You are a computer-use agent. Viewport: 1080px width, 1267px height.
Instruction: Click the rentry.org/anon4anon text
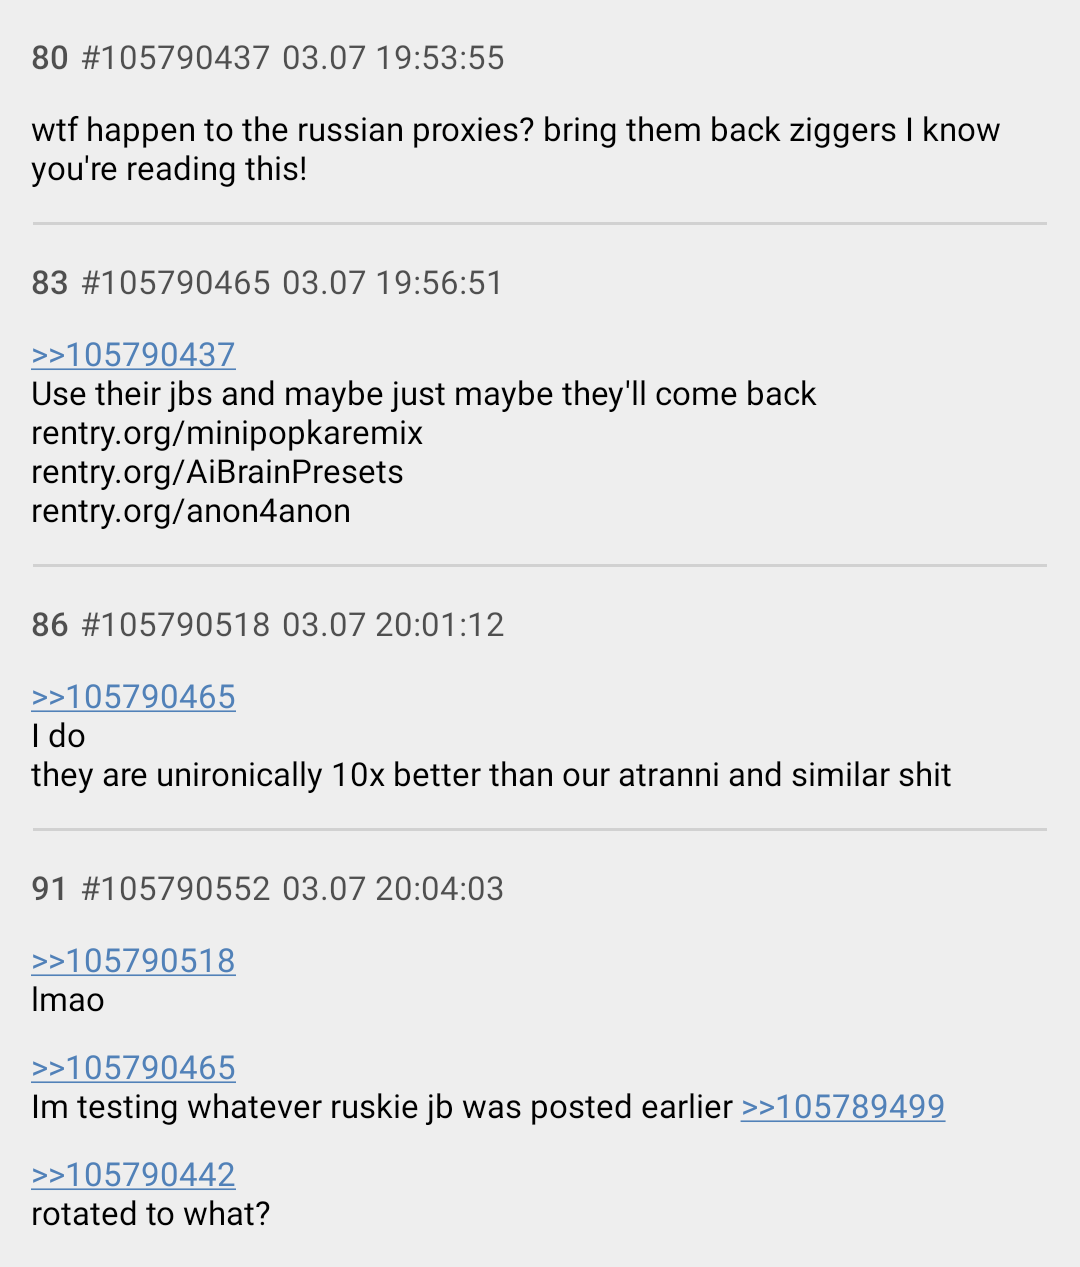[191, 511]
